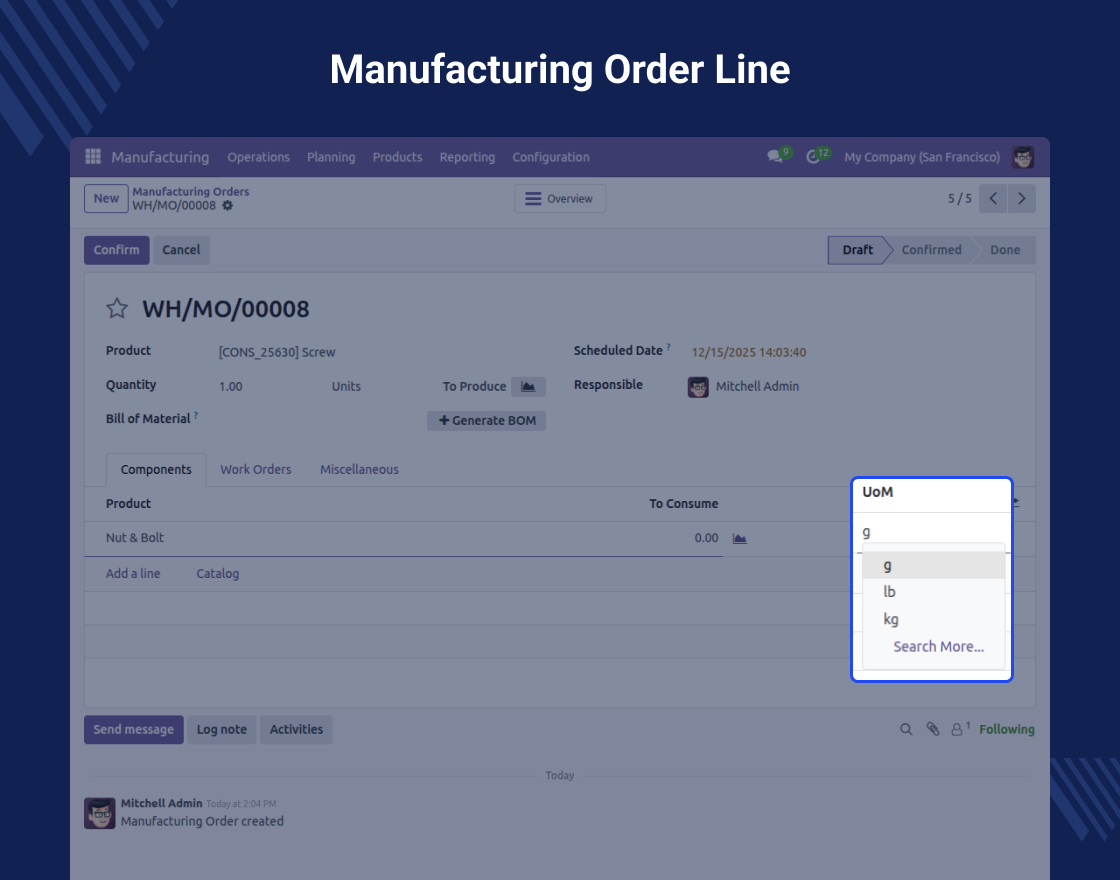Mark order as favorite with the star icon
This screenshot has width=1120, height=880.
click(x=117, y=309)
